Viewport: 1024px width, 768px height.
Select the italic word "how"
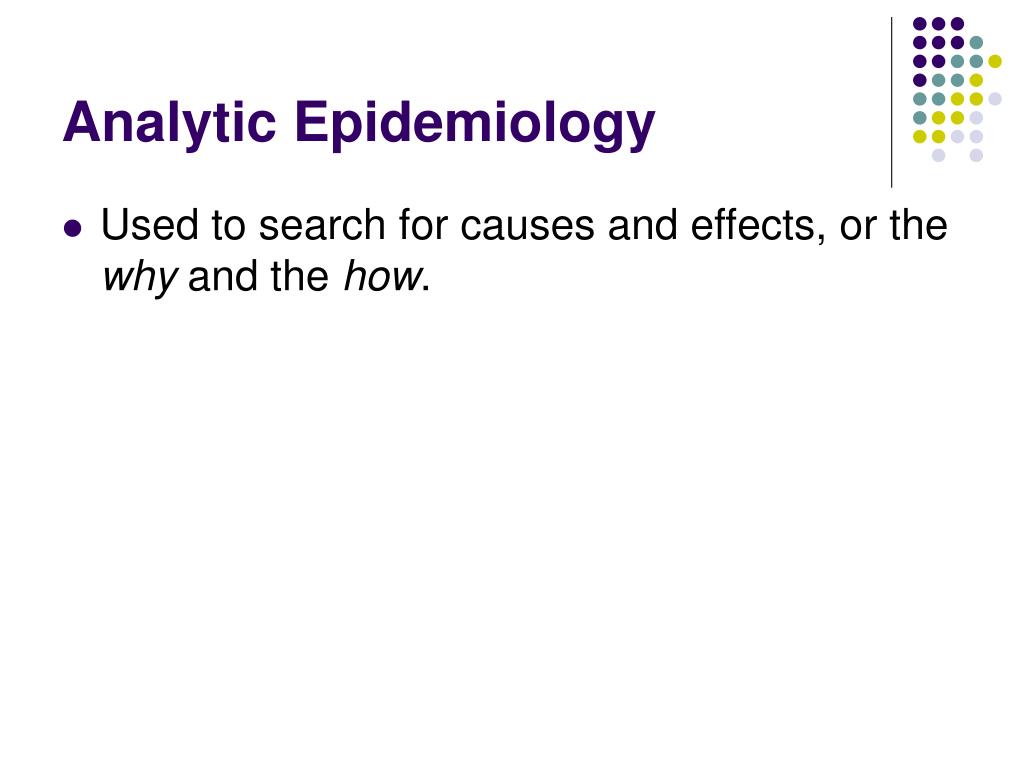click(382, 276)
